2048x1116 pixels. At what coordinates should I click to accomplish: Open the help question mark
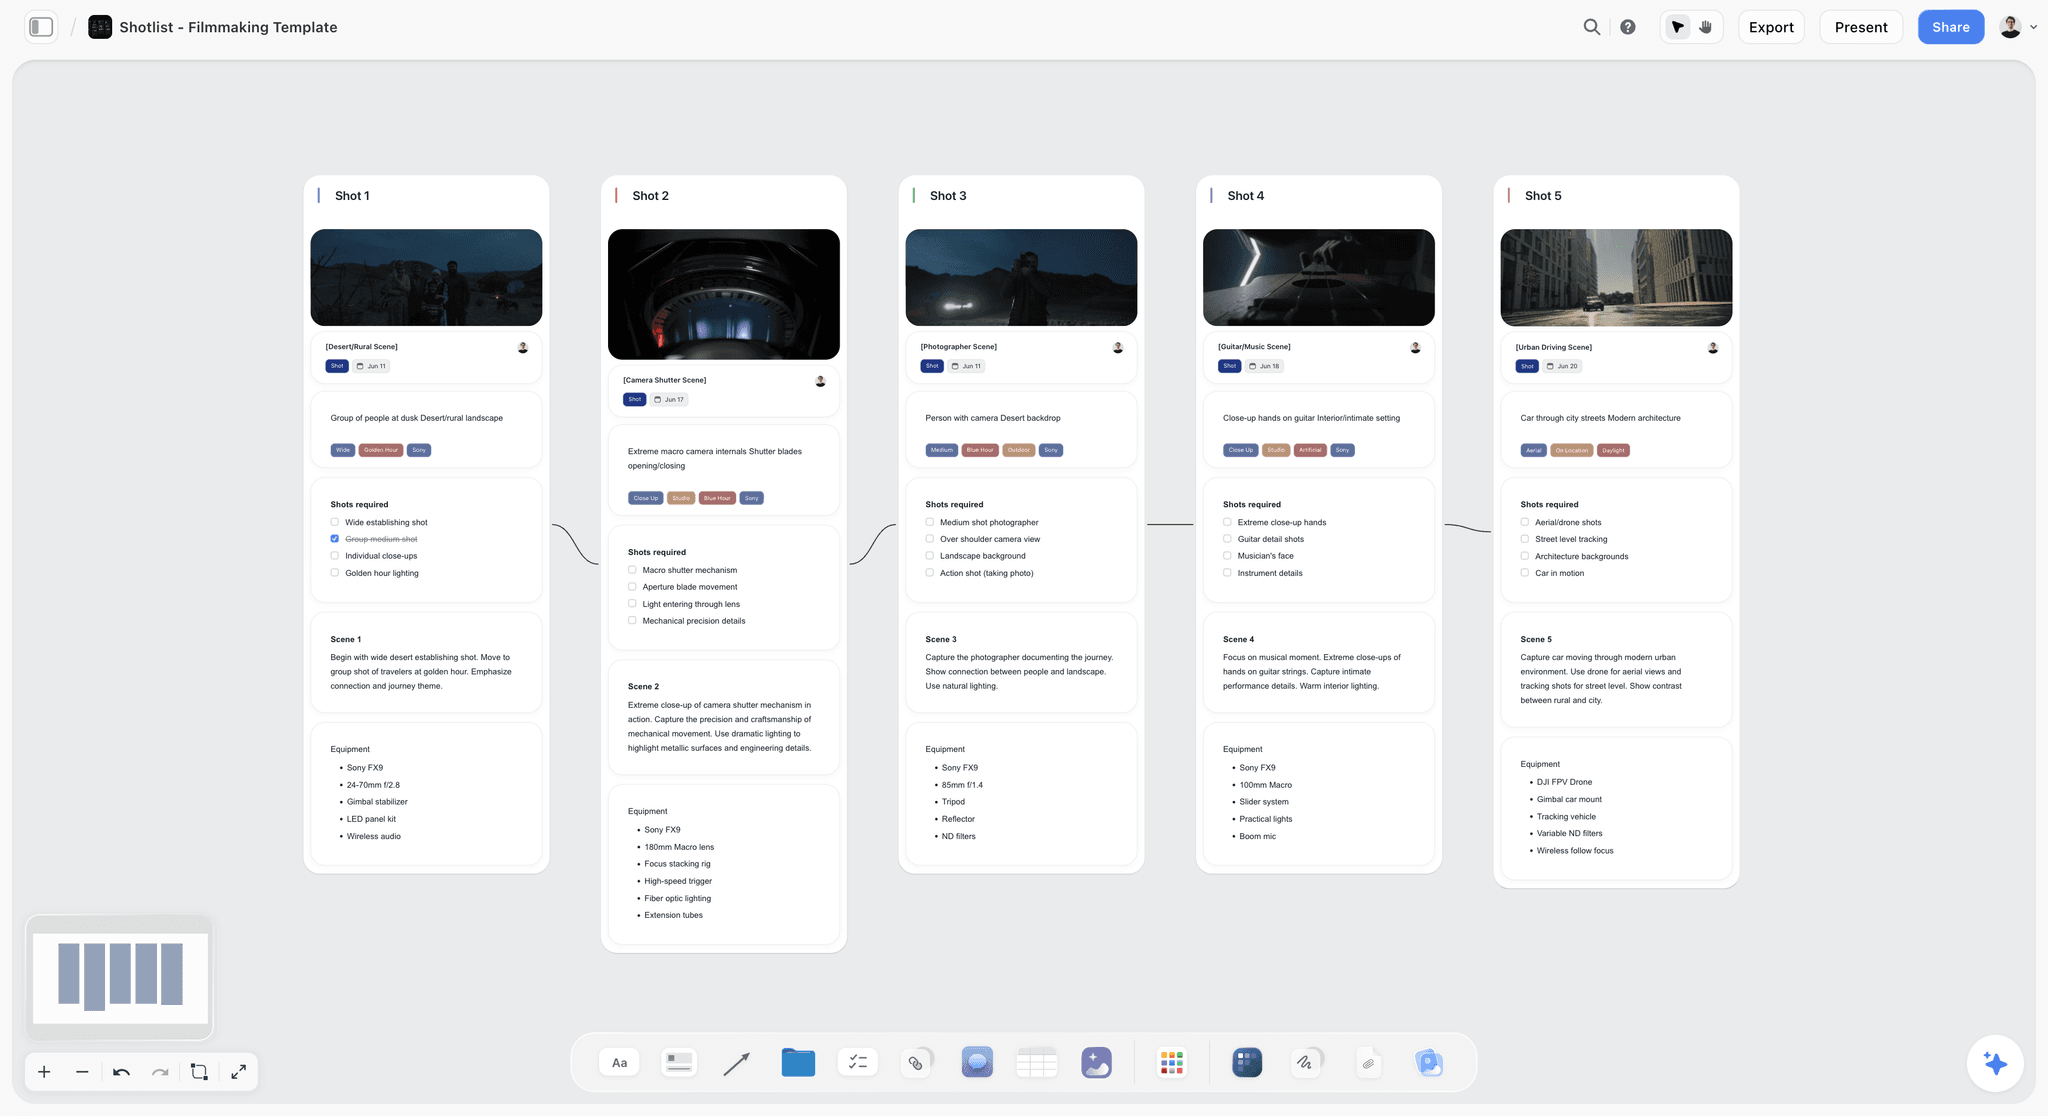(x=1628, y=27)
